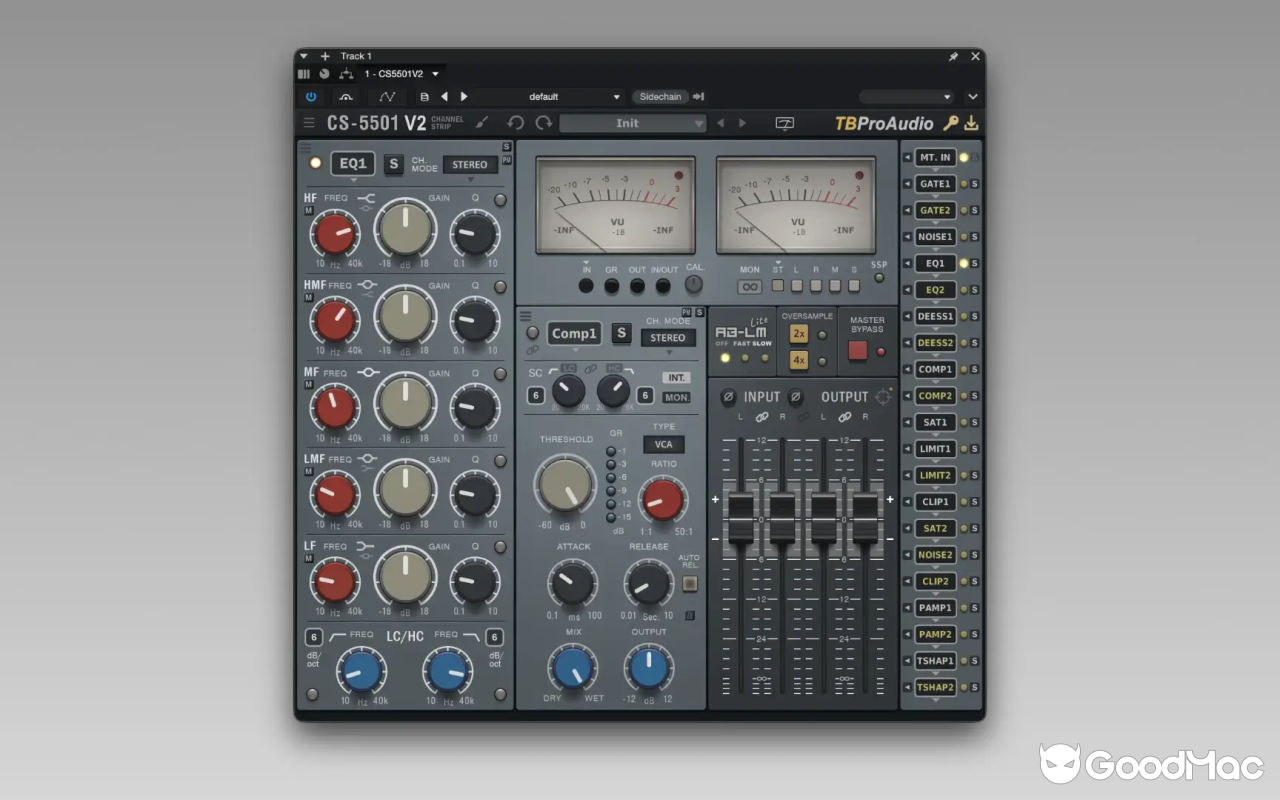1280x800 pixels.
Task: Solo the EQ1 module with S button
Action: click(x=394, y=164)
